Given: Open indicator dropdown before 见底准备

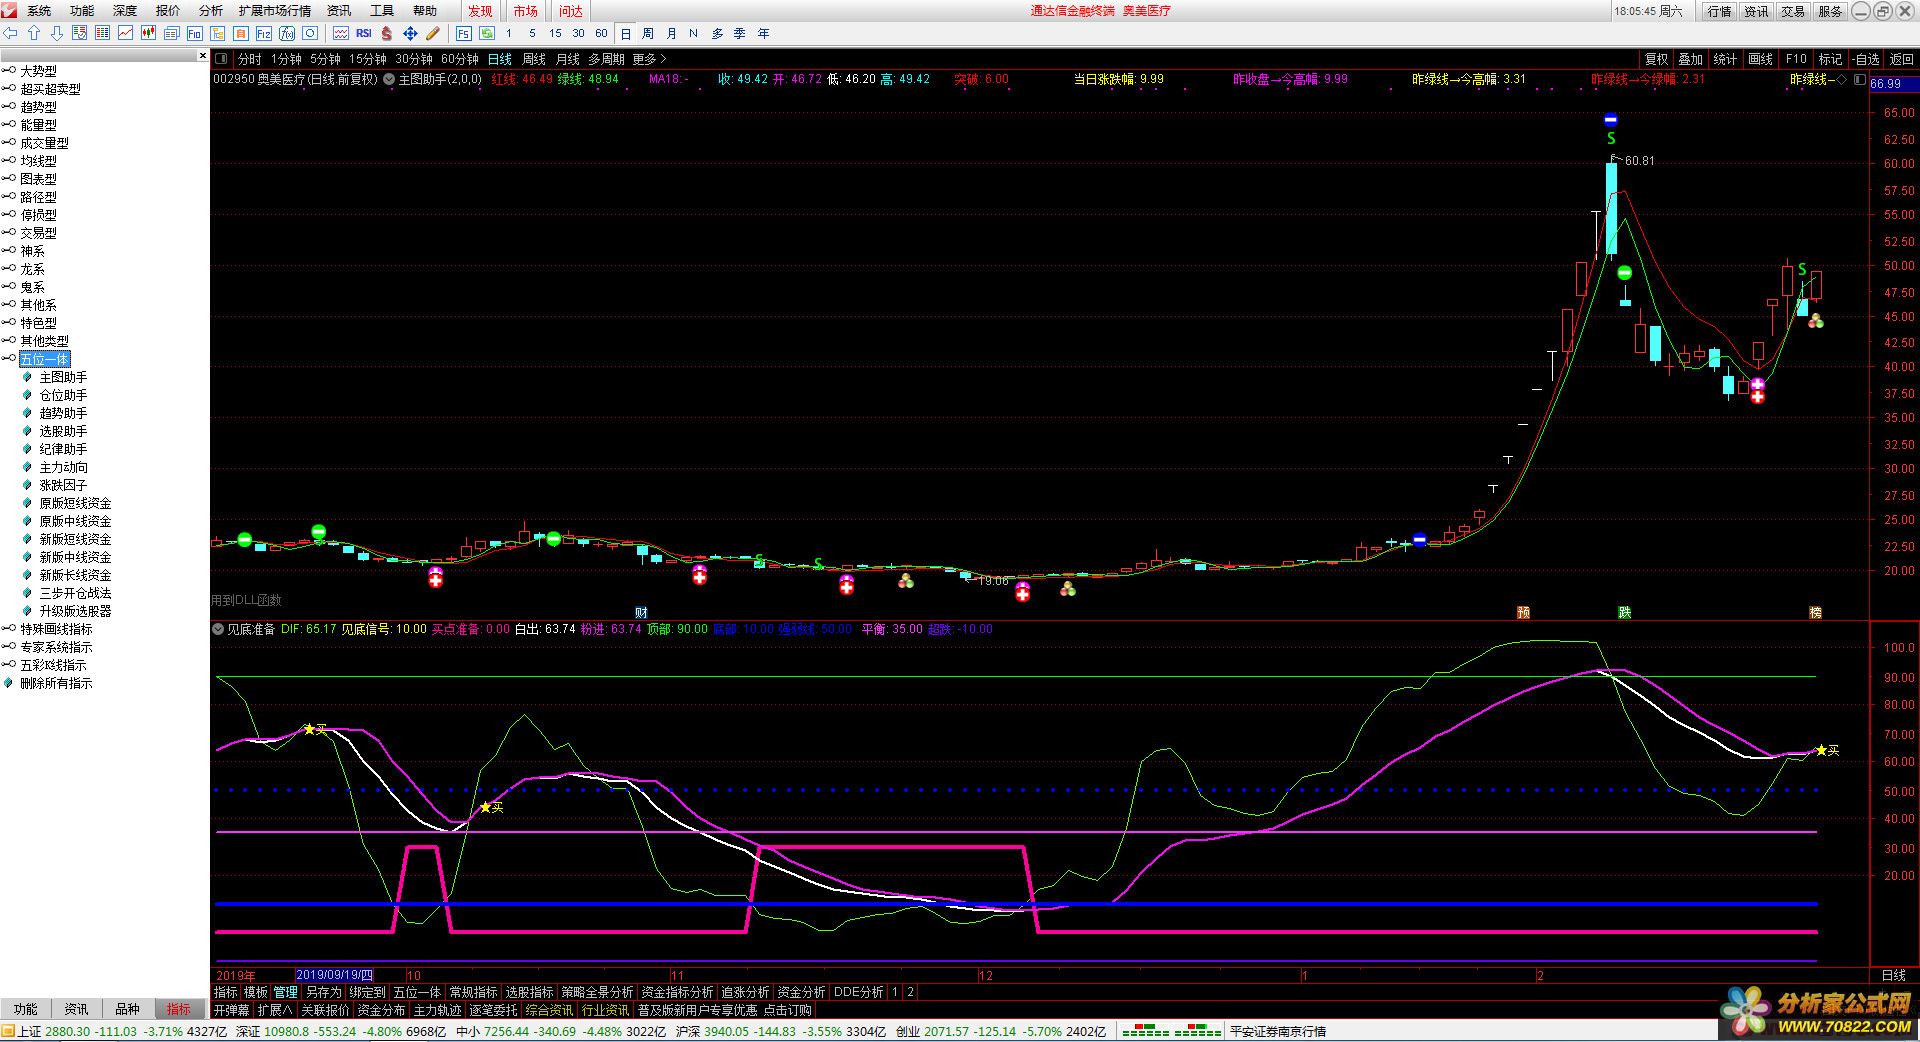Looking at the screenshot, I should click(x=219, y=629).
